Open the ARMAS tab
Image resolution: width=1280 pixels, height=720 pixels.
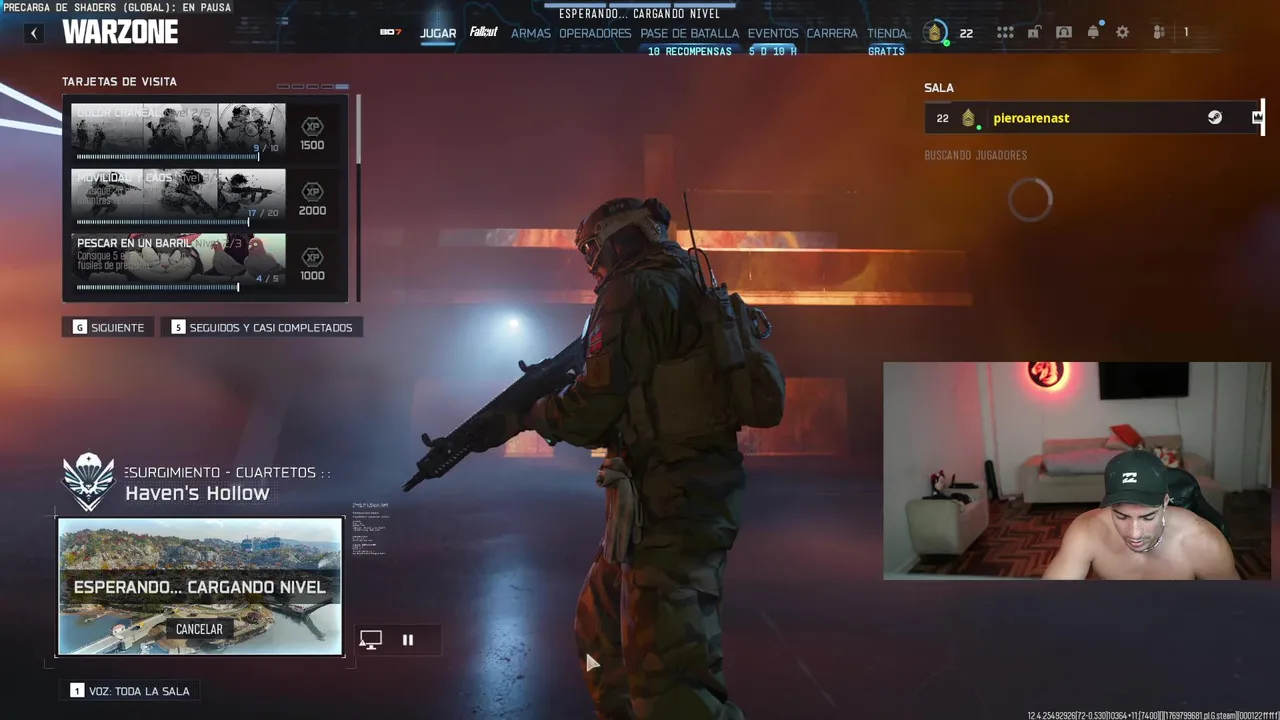point(531,33)
